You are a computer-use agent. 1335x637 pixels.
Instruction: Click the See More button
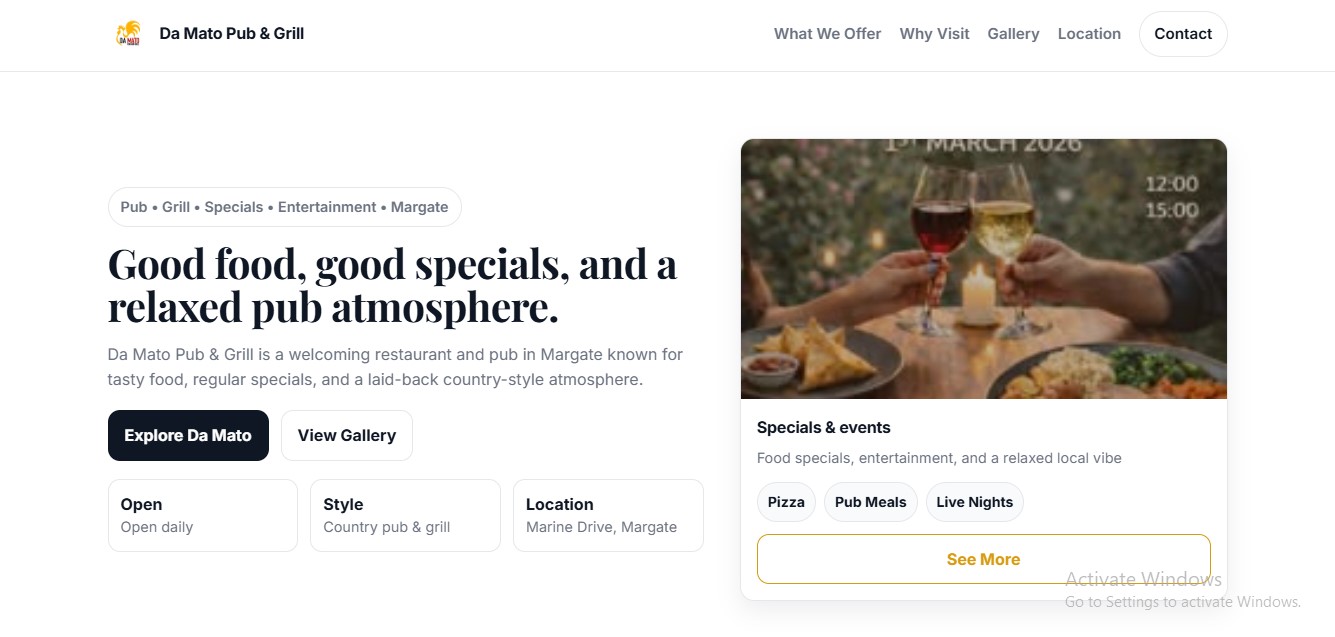(983, 559)
